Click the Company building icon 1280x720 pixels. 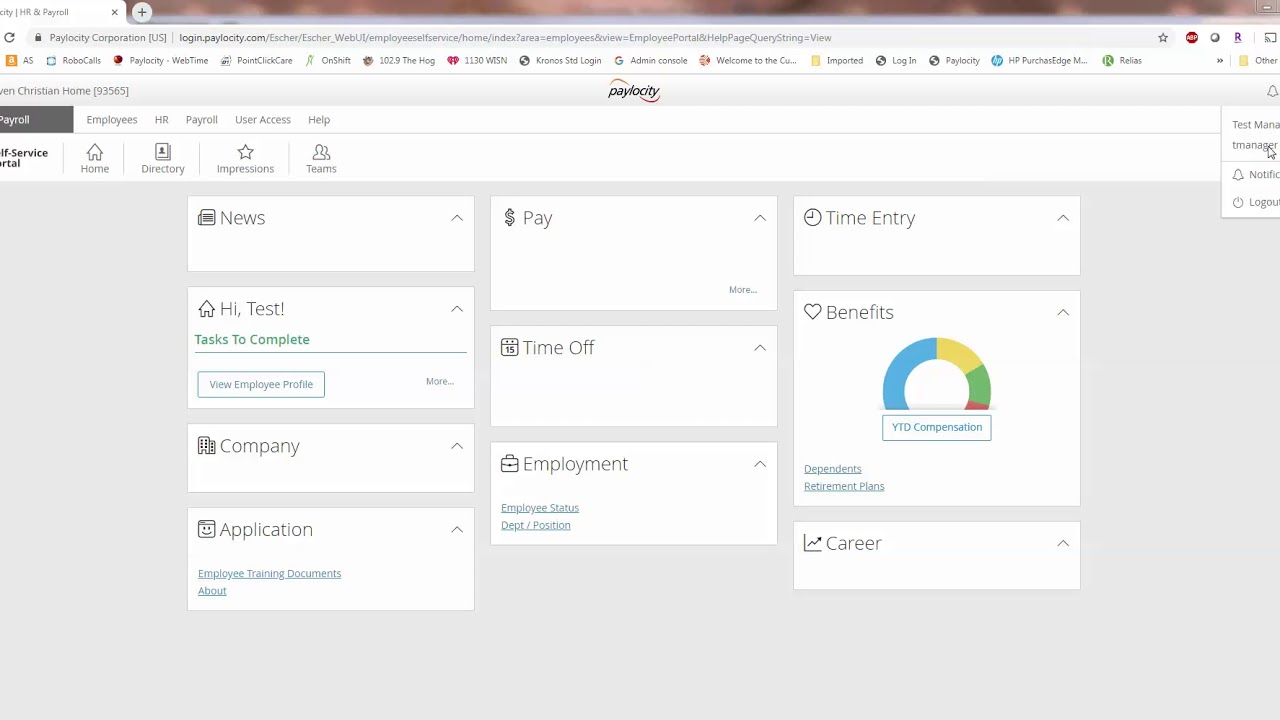[x=206, y=446]
